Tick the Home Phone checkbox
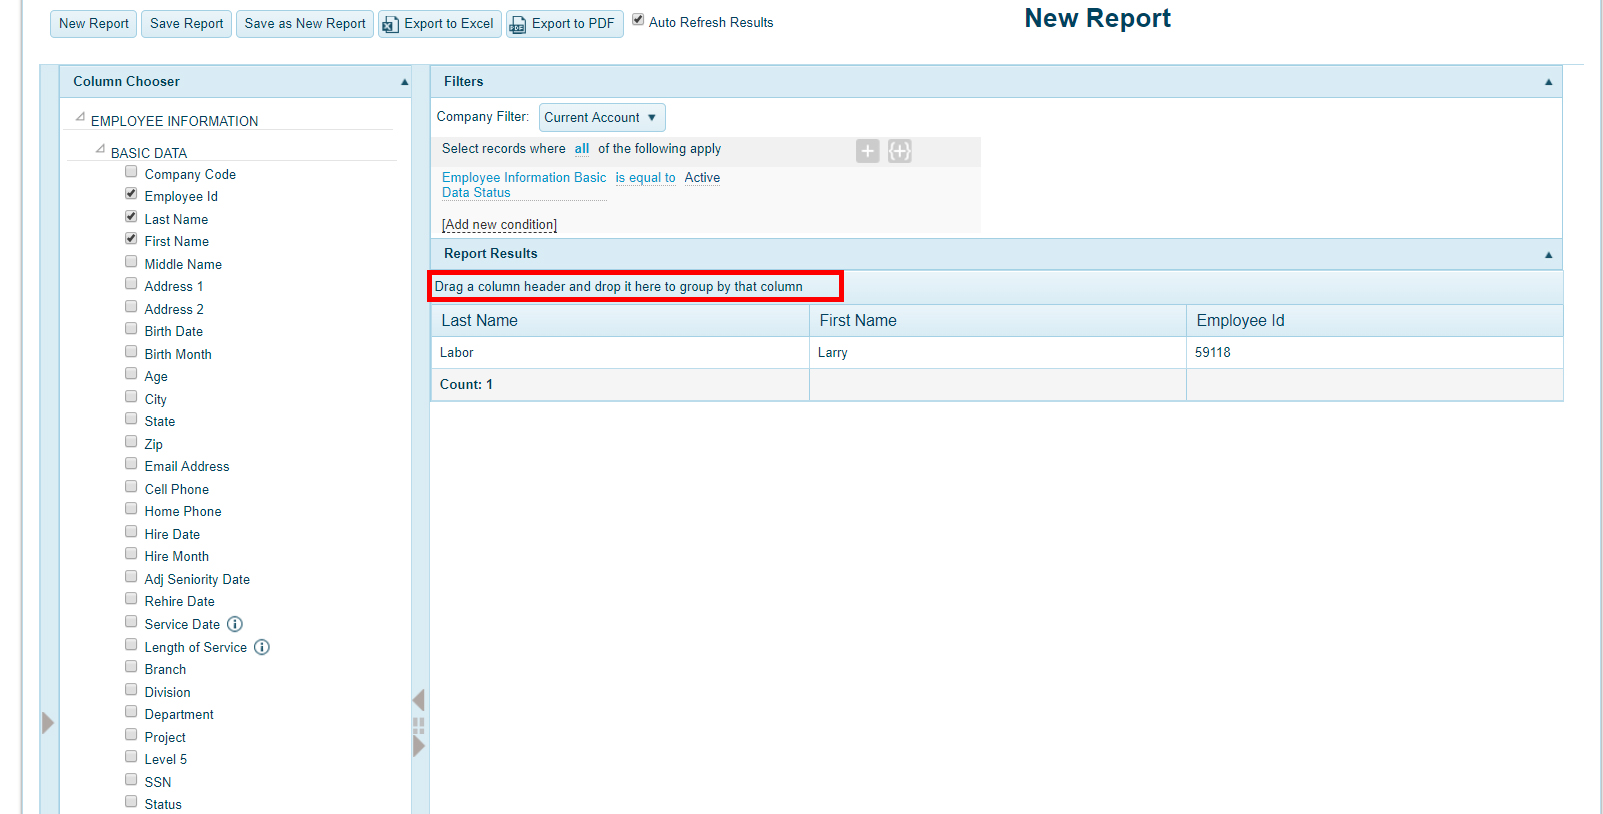Screen dimensions: 1603x814 click(x=131, y=509)
